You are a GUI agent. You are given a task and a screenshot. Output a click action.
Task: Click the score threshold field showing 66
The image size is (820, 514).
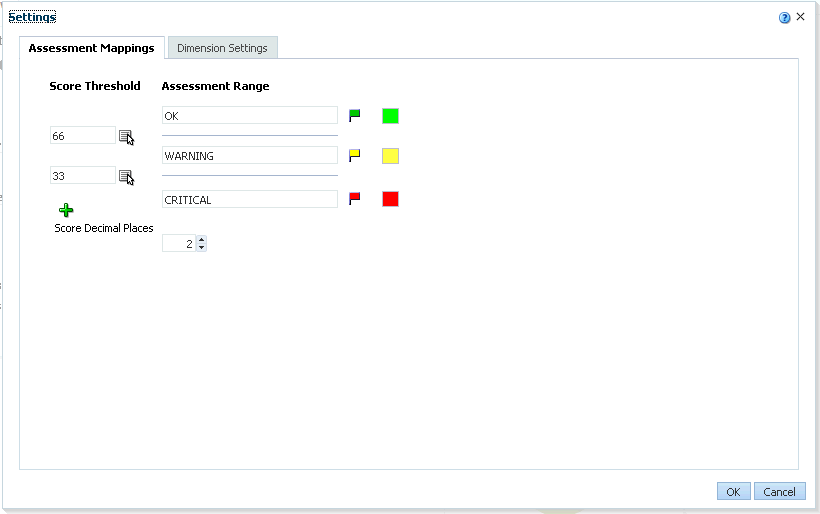pyautogui.click(x=83, y=136)
